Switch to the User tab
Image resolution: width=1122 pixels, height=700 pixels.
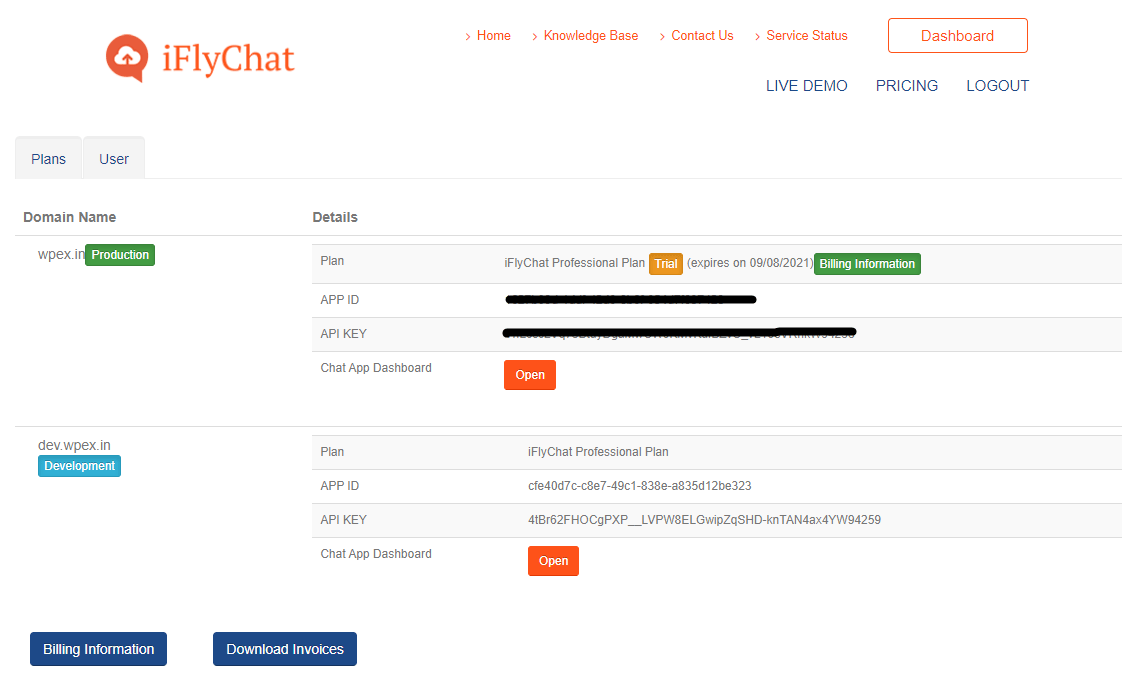pyautogui.click(x=114, y=159)
